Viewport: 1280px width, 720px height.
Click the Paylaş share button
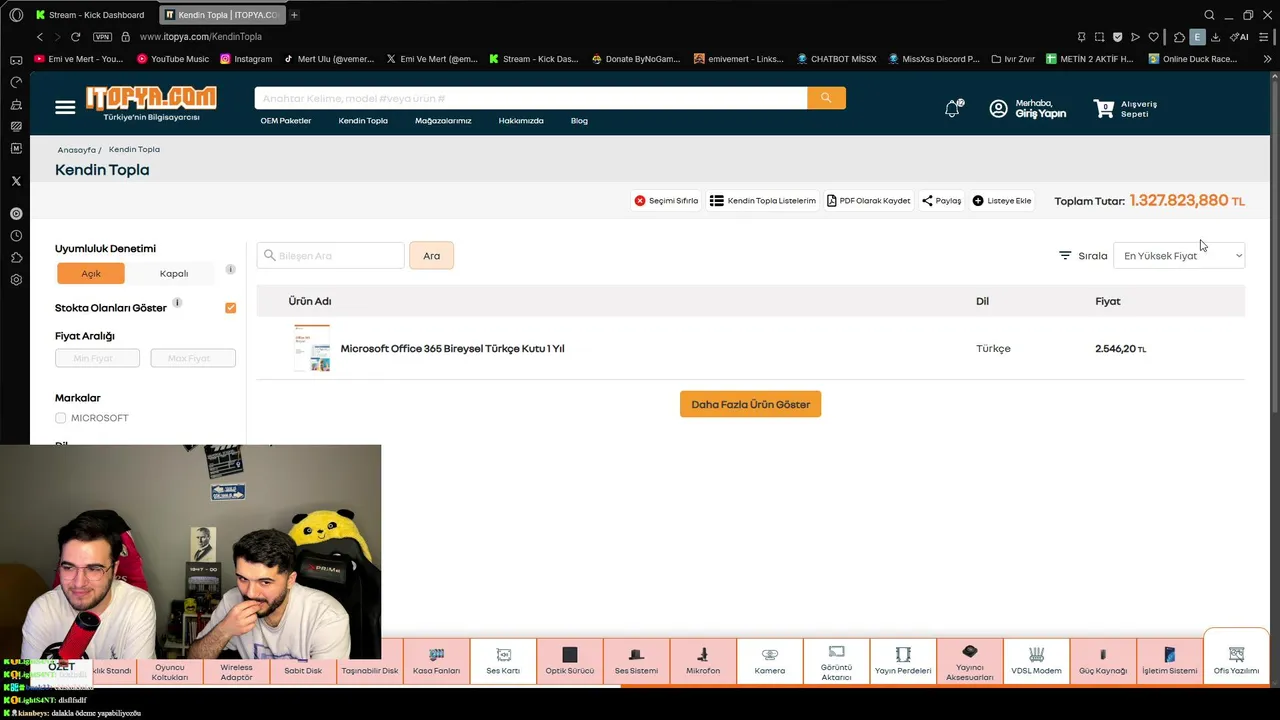click(x=942, y=201)
